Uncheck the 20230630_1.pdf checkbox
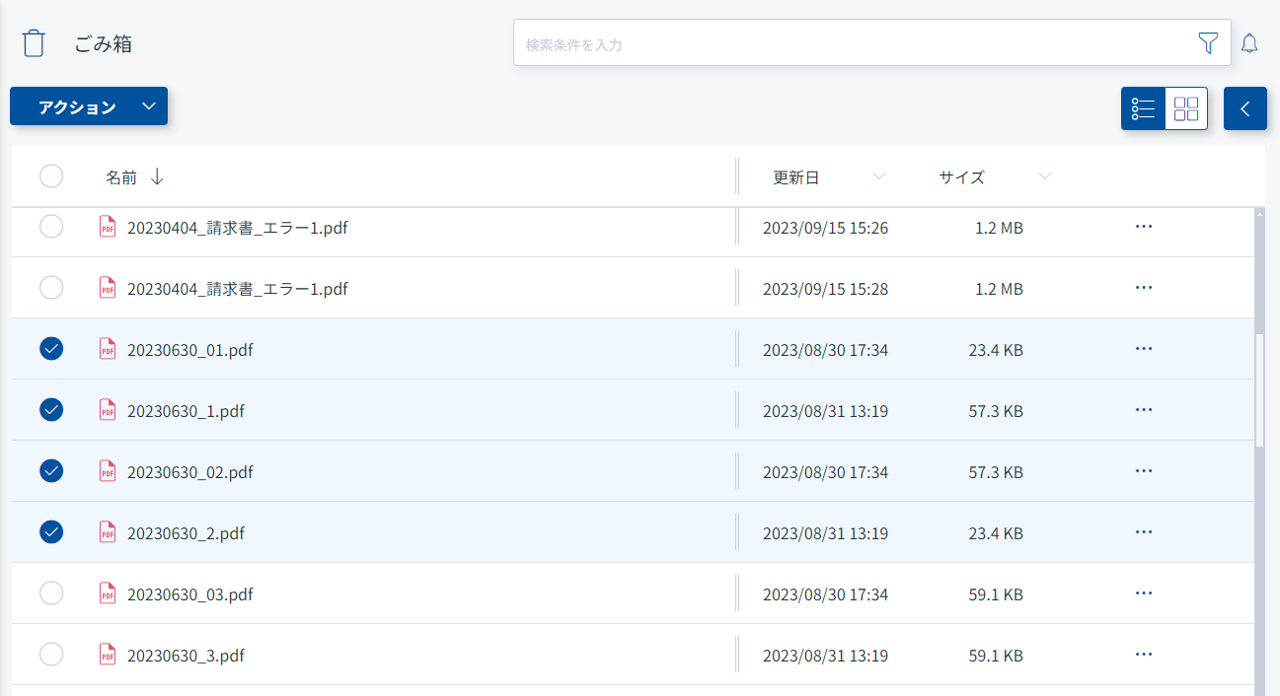This screenshot has width=1280, height=696. point(51,410)
